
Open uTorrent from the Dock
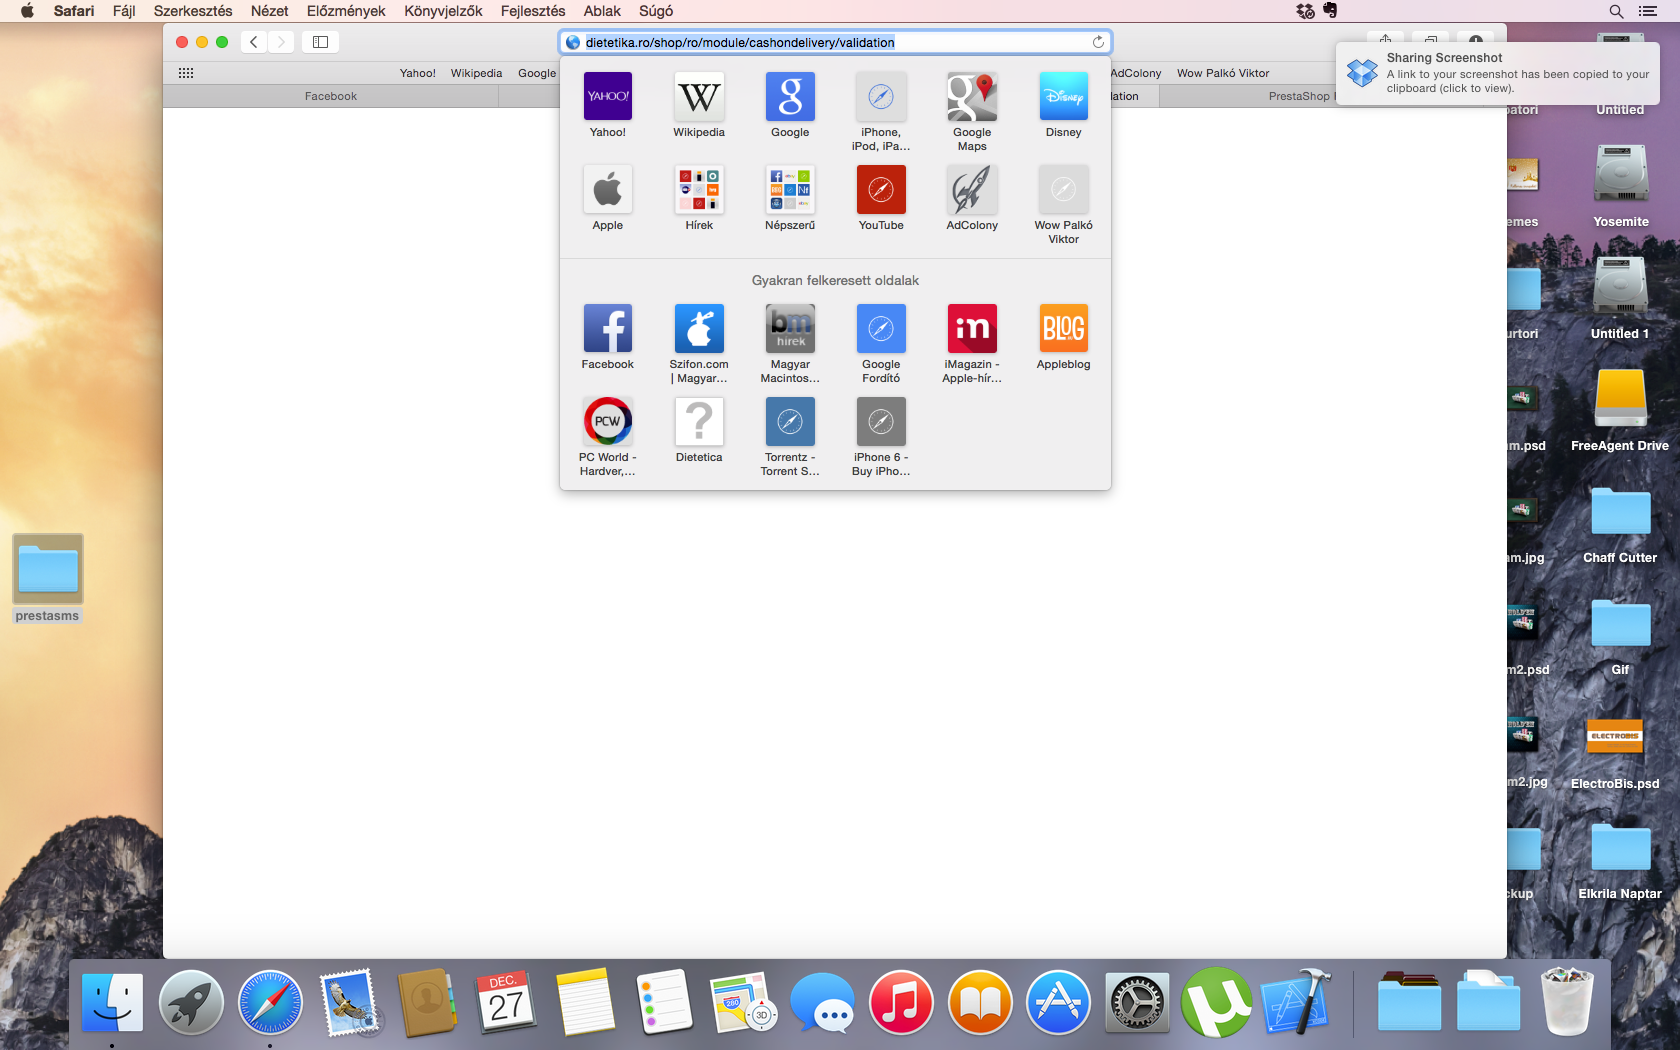click(1216, 1002)
